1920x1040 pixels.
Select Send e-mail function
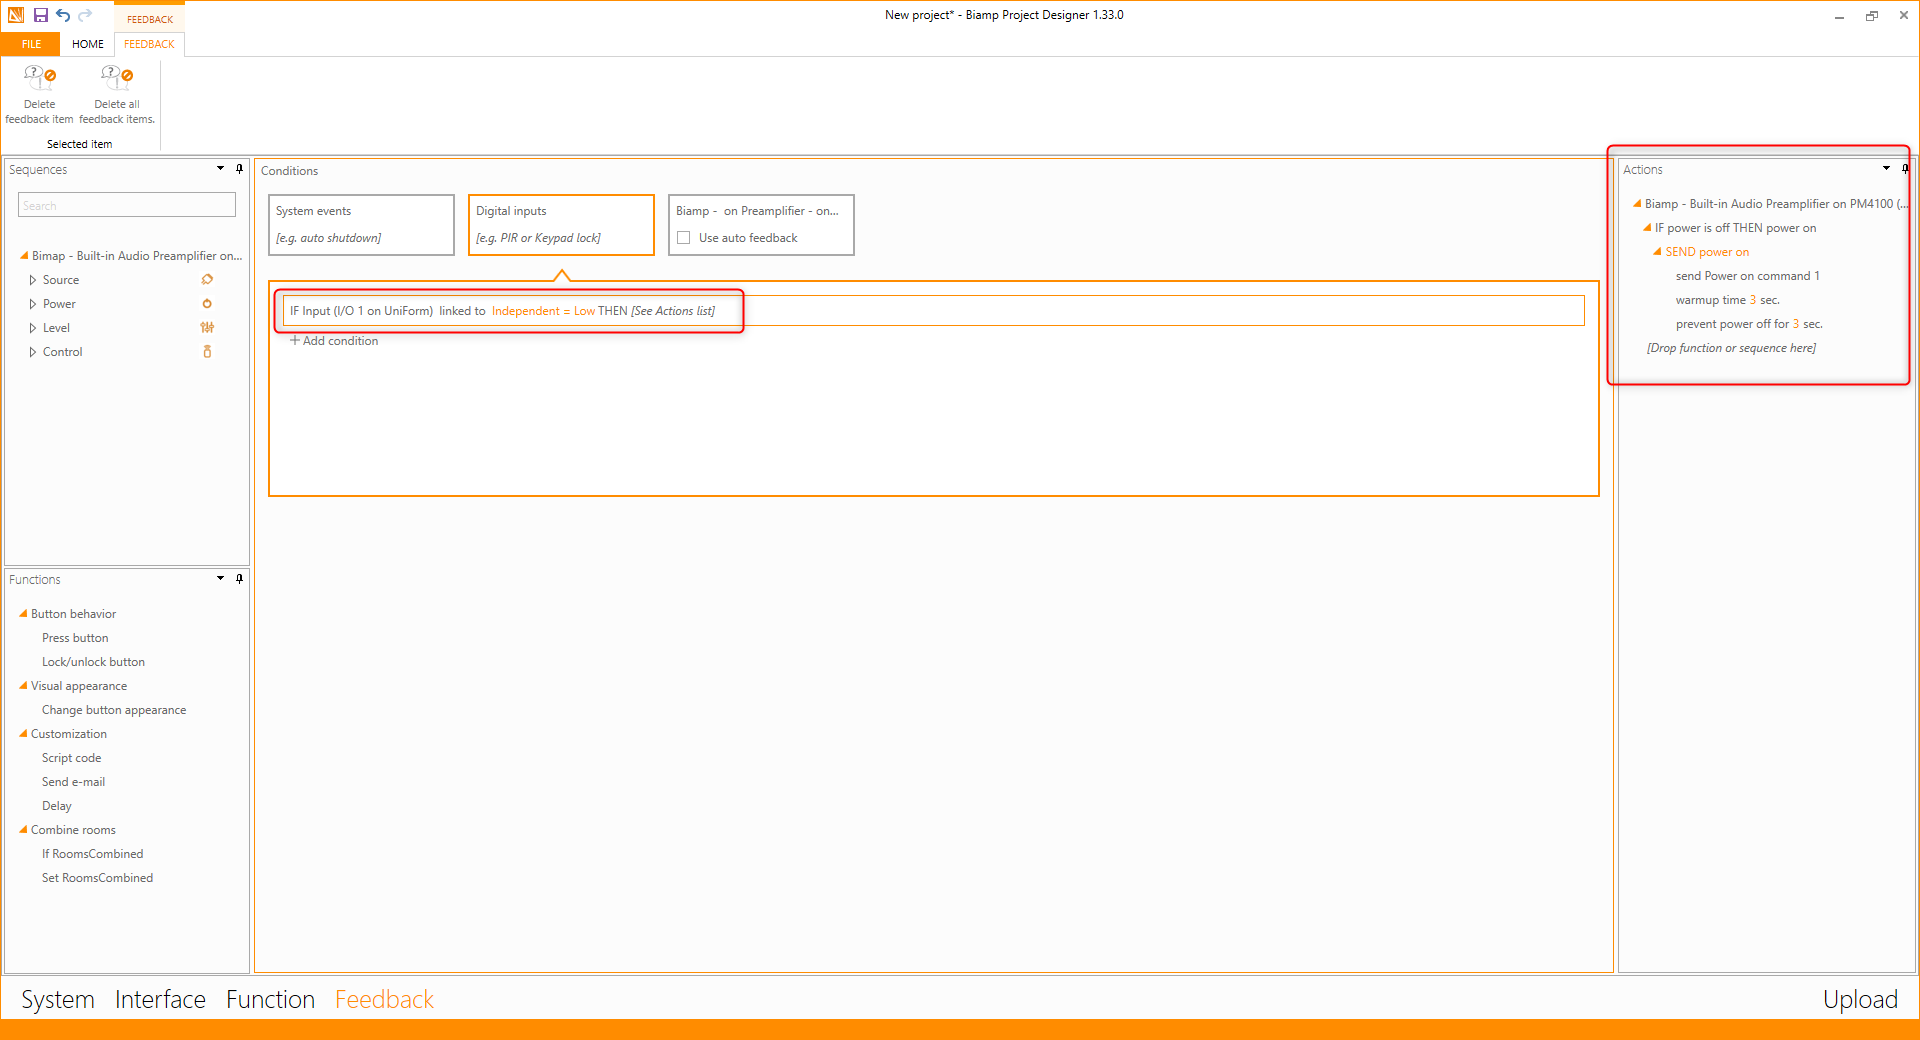pyautogui.click(x=73, y=782)
